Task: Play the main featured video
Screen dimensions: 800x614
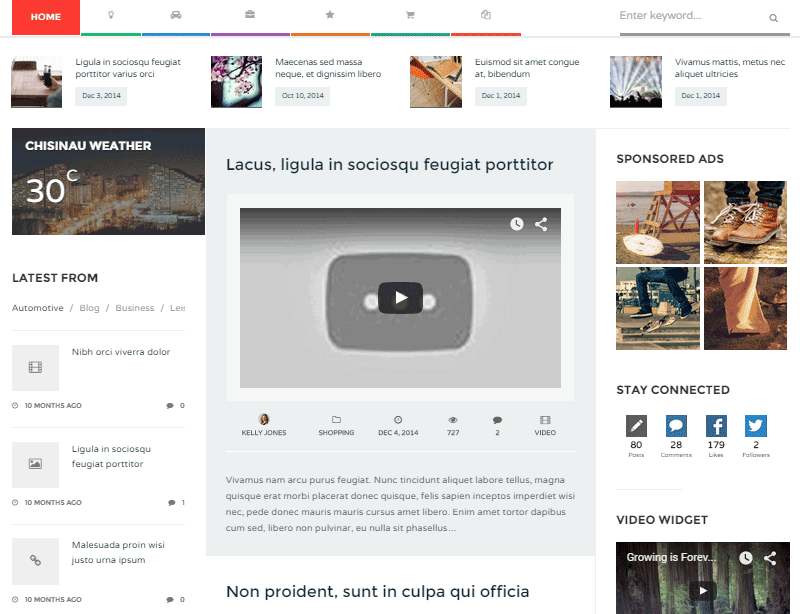Action: pos(401,298)
